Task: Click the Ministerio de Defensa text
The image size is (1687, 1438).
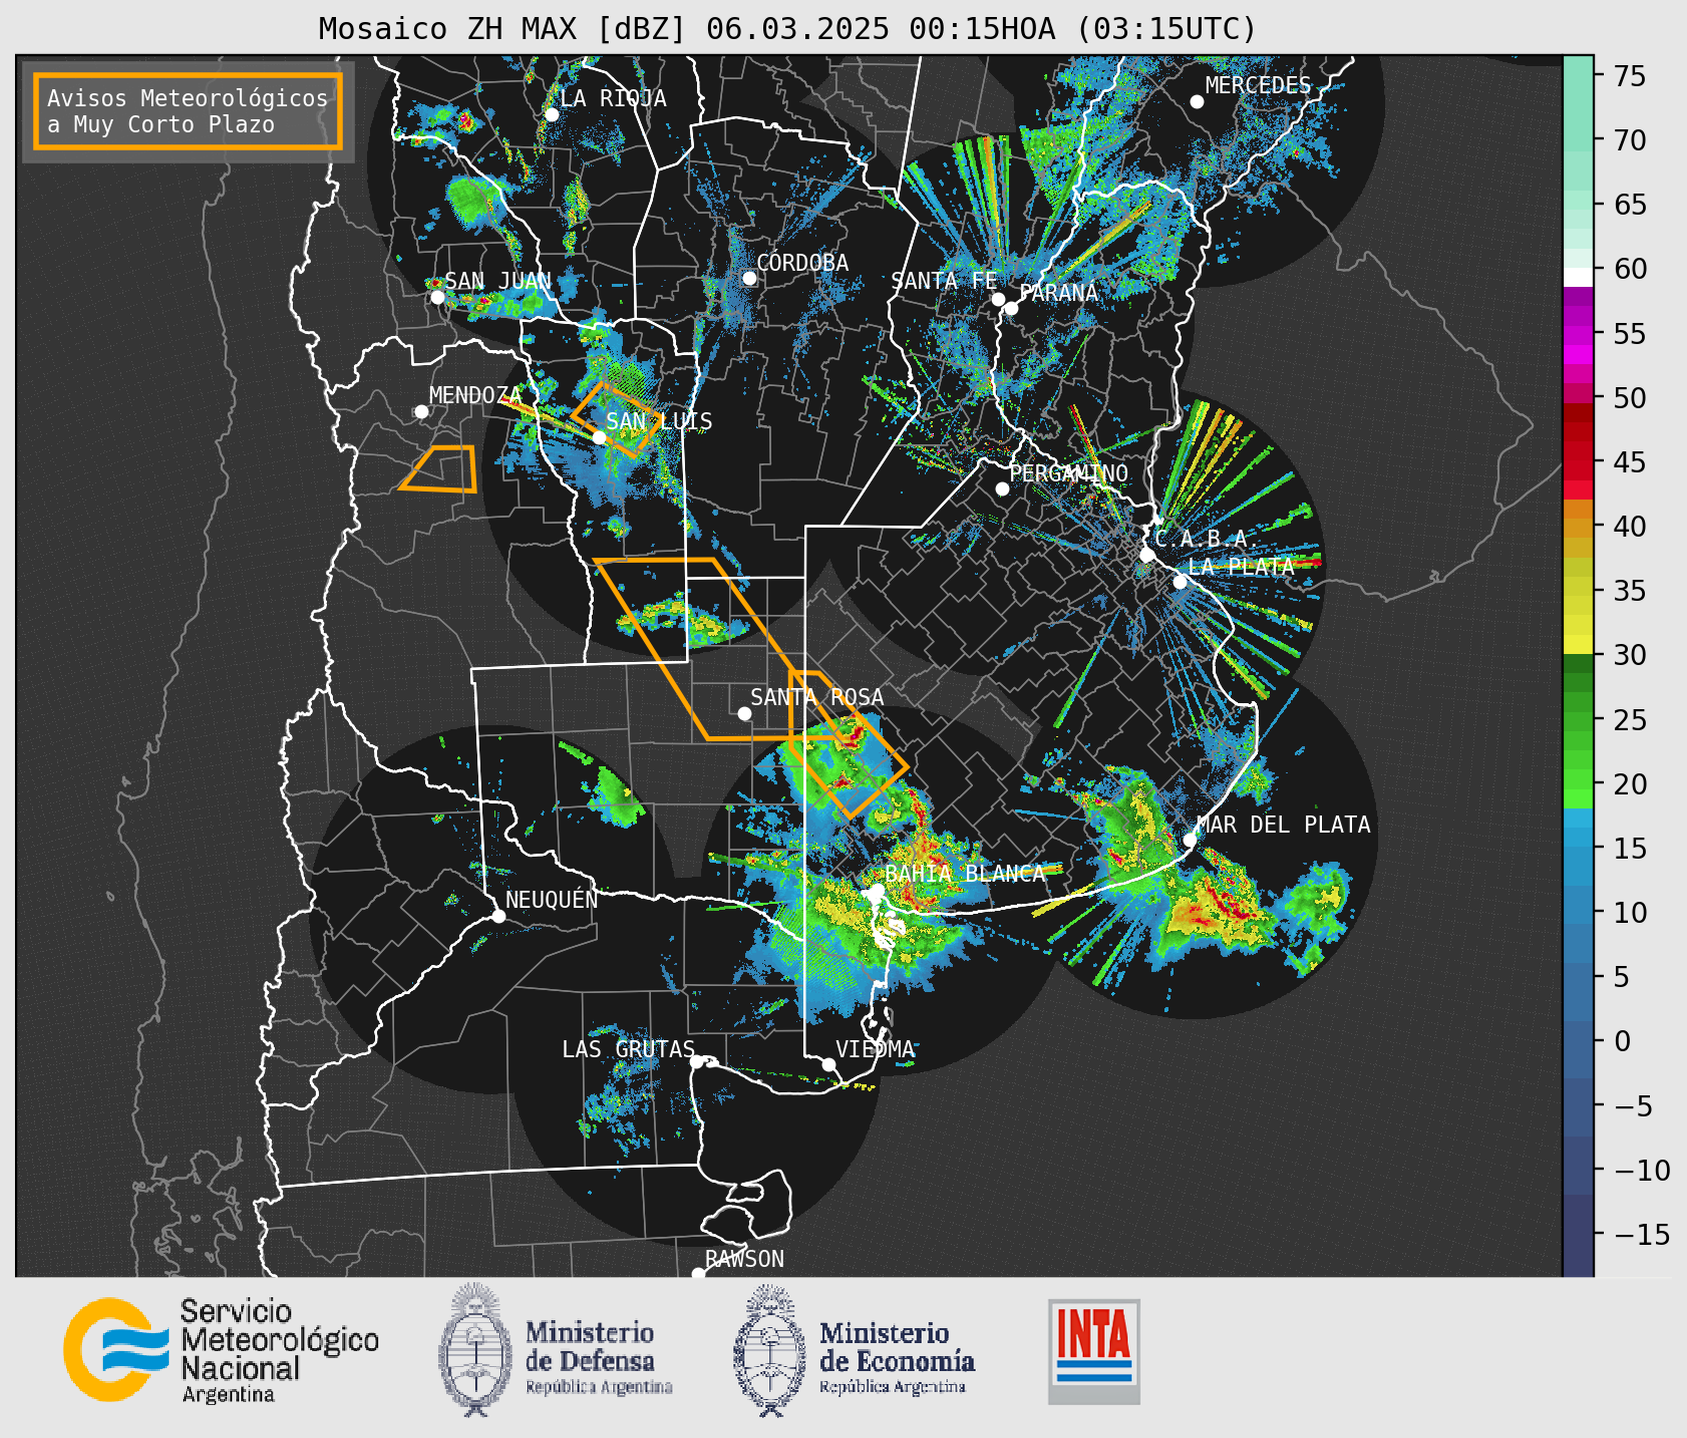Action: [599, 1357]
